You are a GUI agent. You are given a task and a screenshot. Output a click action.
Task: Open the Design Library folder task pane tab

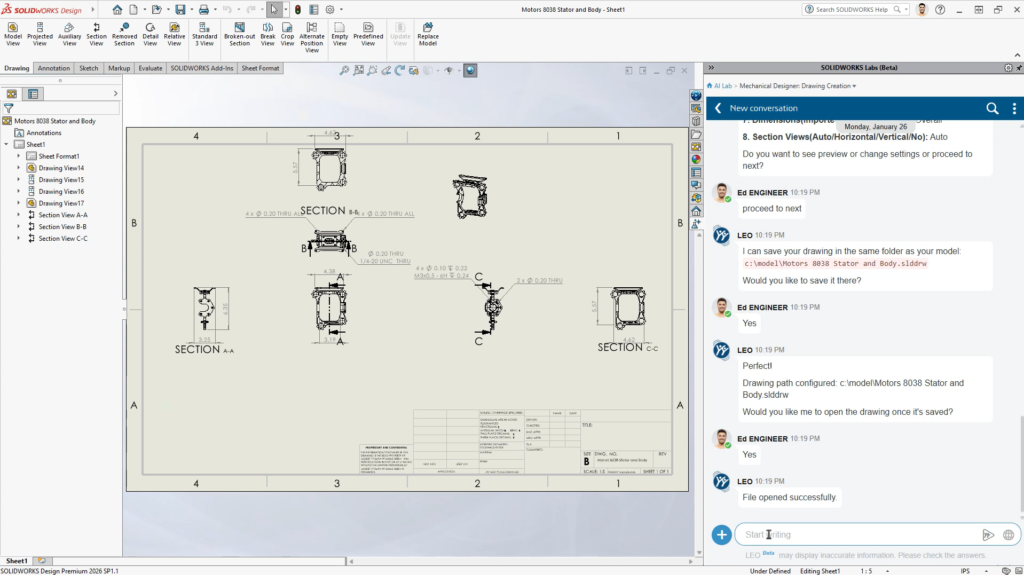click(696, 135)
